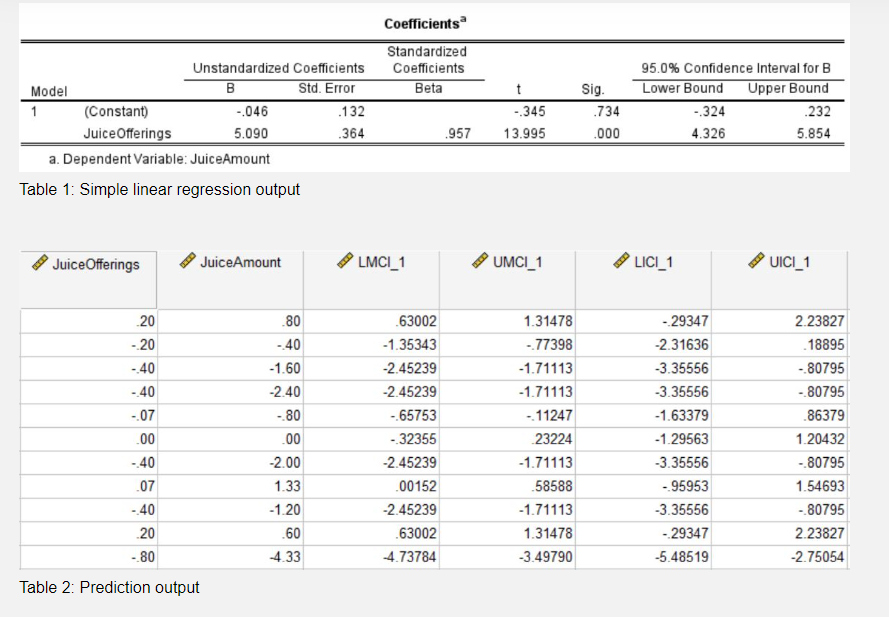Click the JuiceOfferings row label in Coefficients
This screenshot has height=617, width=889.
coord(127,133)
